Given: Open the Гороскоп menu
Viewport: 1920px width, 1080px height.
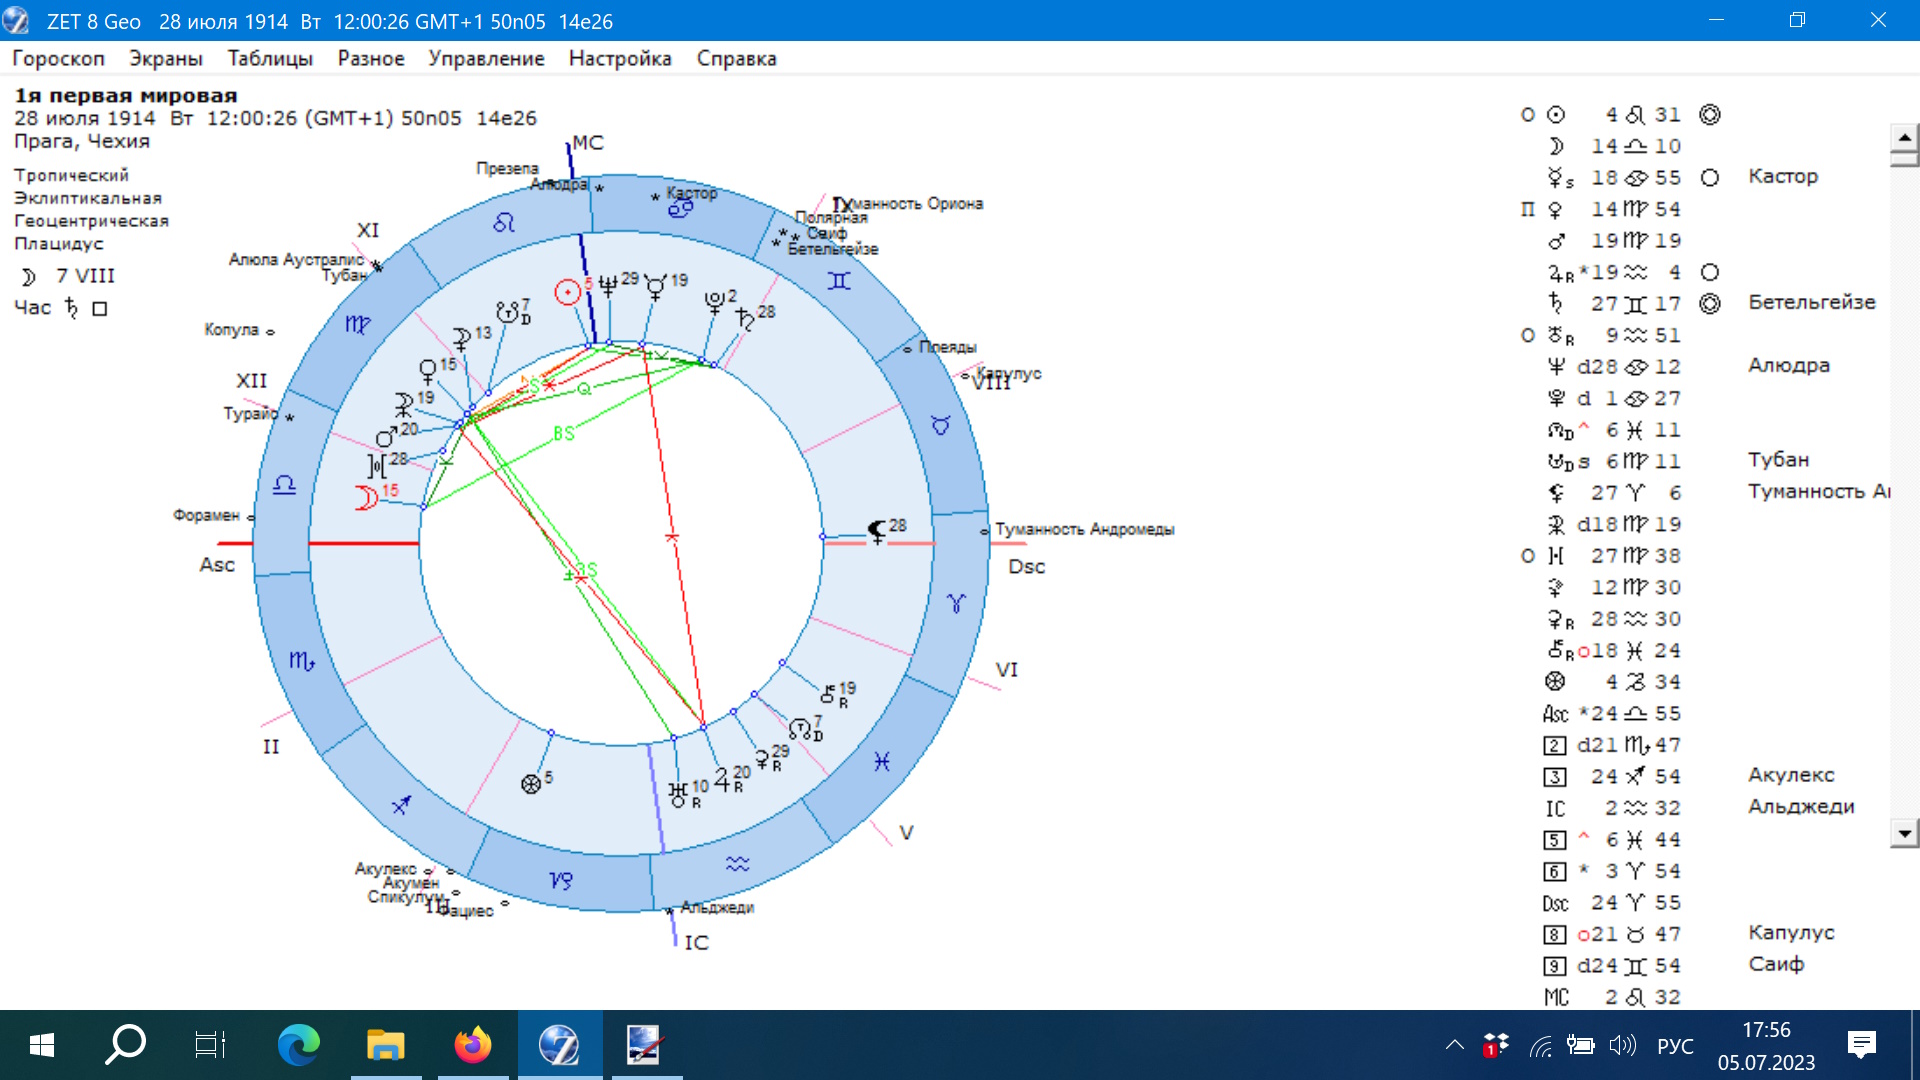Looking at the screenshot, I should pos(58,58).
